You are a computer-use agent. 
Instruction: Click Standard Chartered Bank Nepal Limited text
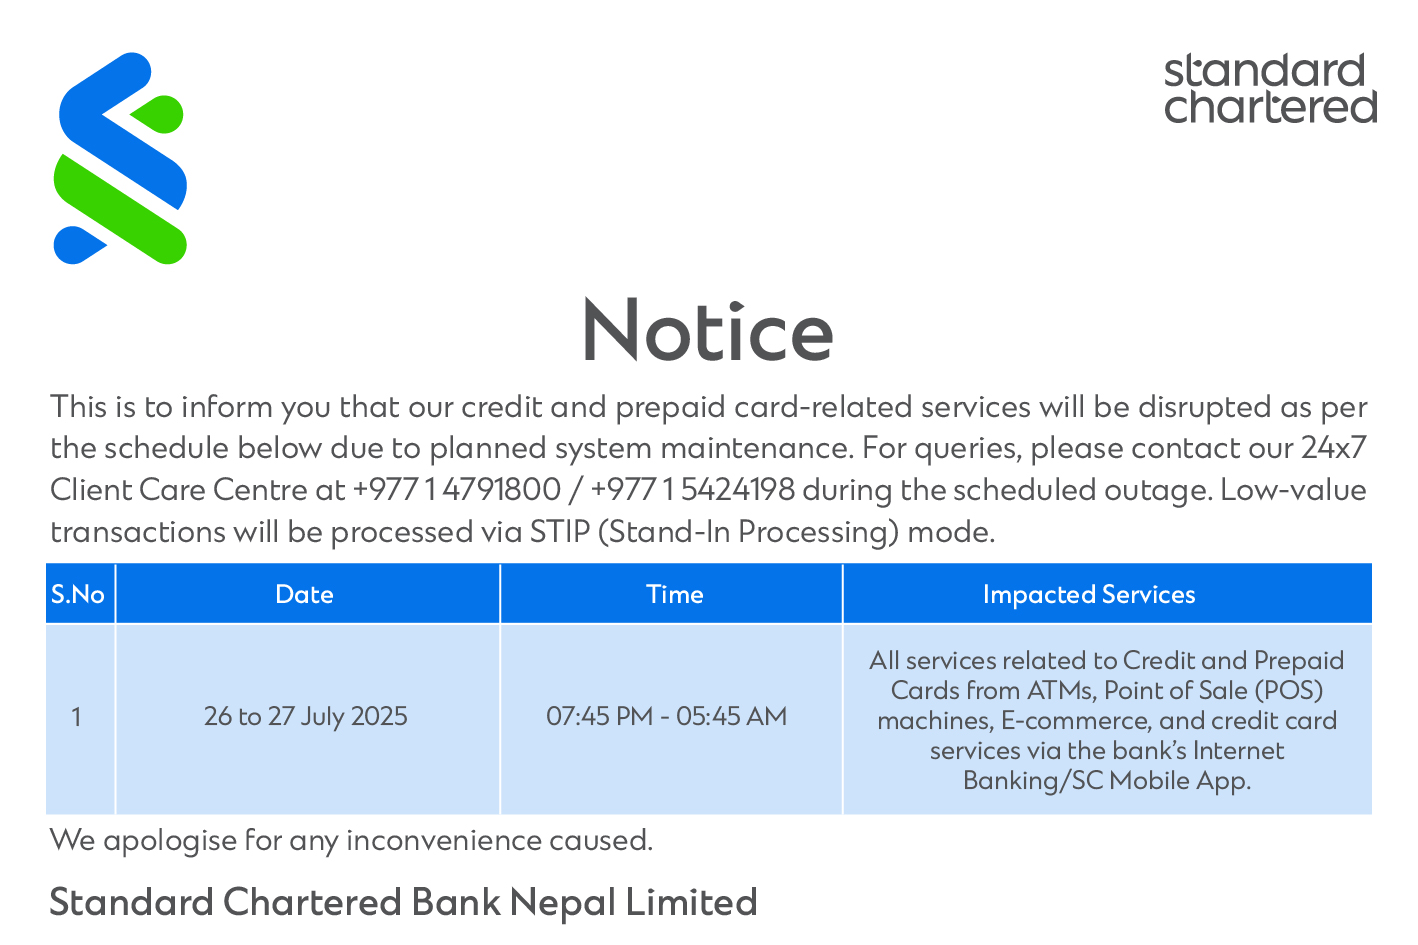pyautogui.click(x=403, y=903)
